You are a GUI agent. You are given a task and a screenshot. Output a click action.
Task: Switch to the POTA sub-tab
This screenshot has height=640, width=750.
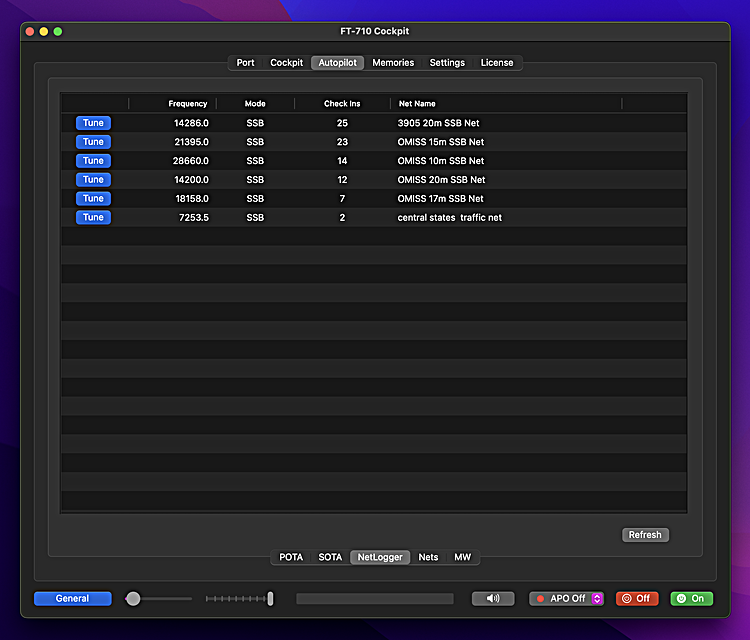click(x=291, y=557)
